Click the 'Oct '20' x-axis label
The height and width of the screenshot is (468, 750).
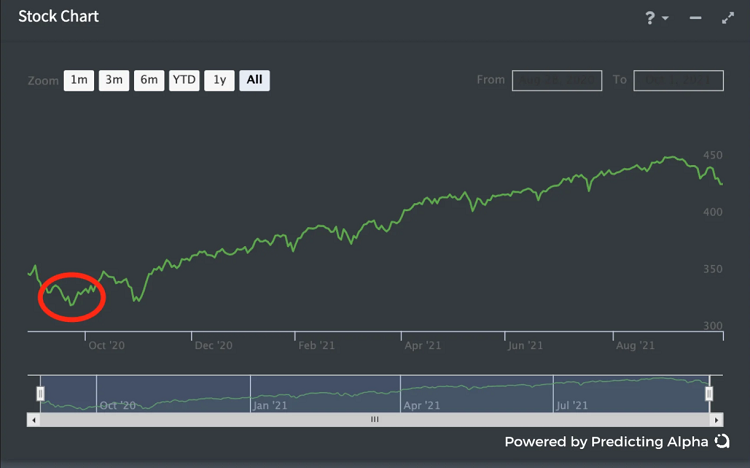pyautogui.click(x=106, y=345)
